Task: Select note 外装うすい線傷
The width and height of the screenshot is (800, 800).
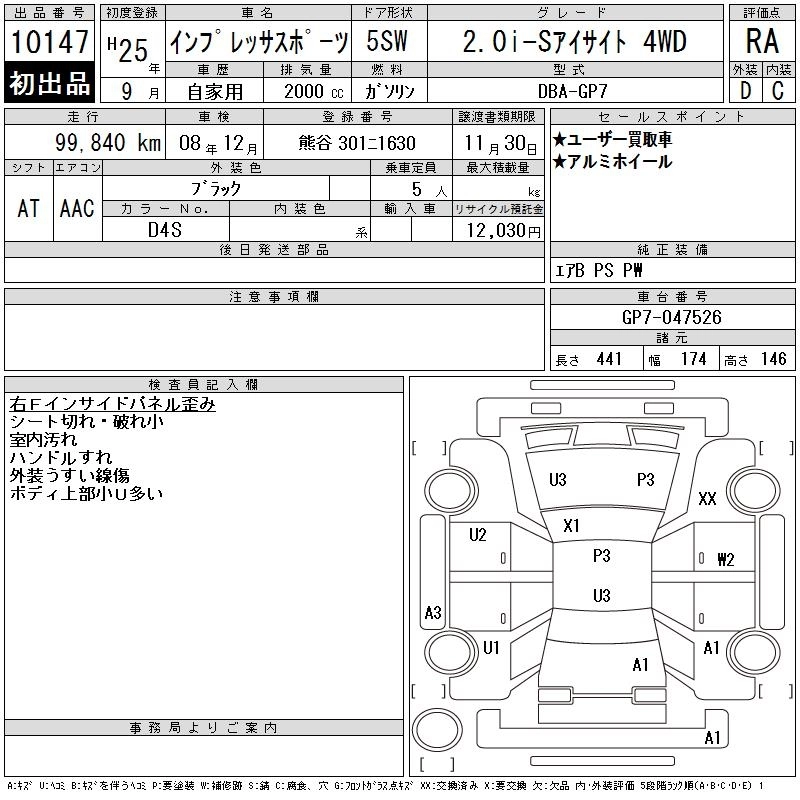Action: pos(69,476)
